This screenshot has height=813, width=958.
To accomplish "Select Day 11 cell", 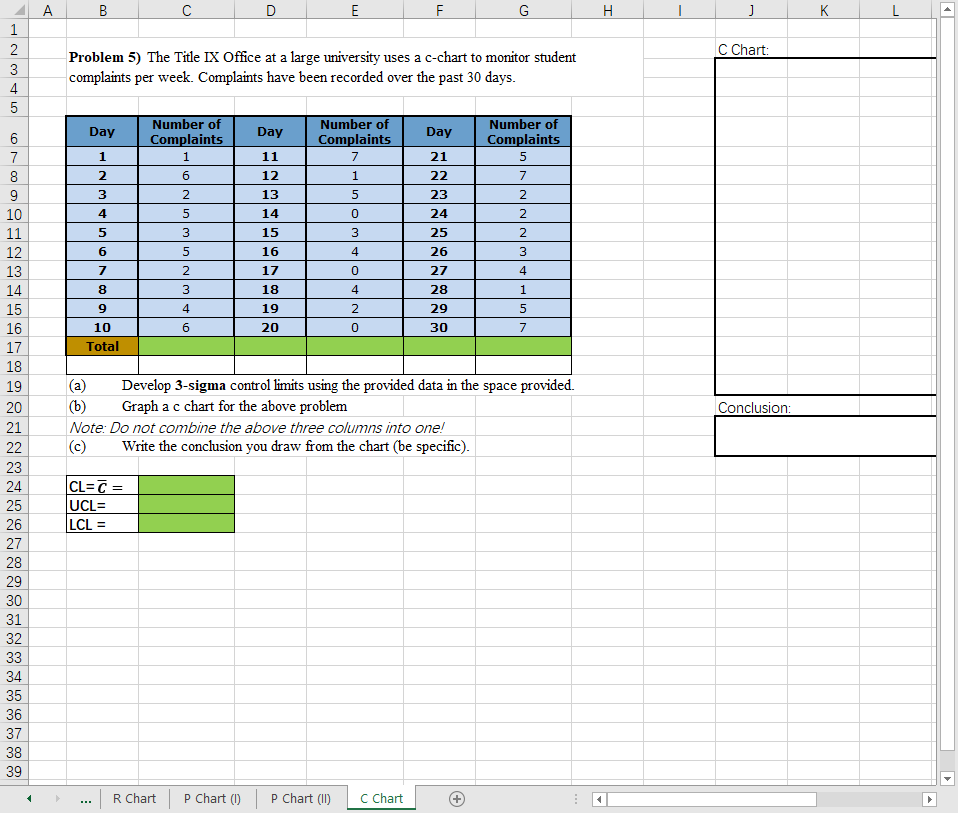I will click(x=270, y=156).
